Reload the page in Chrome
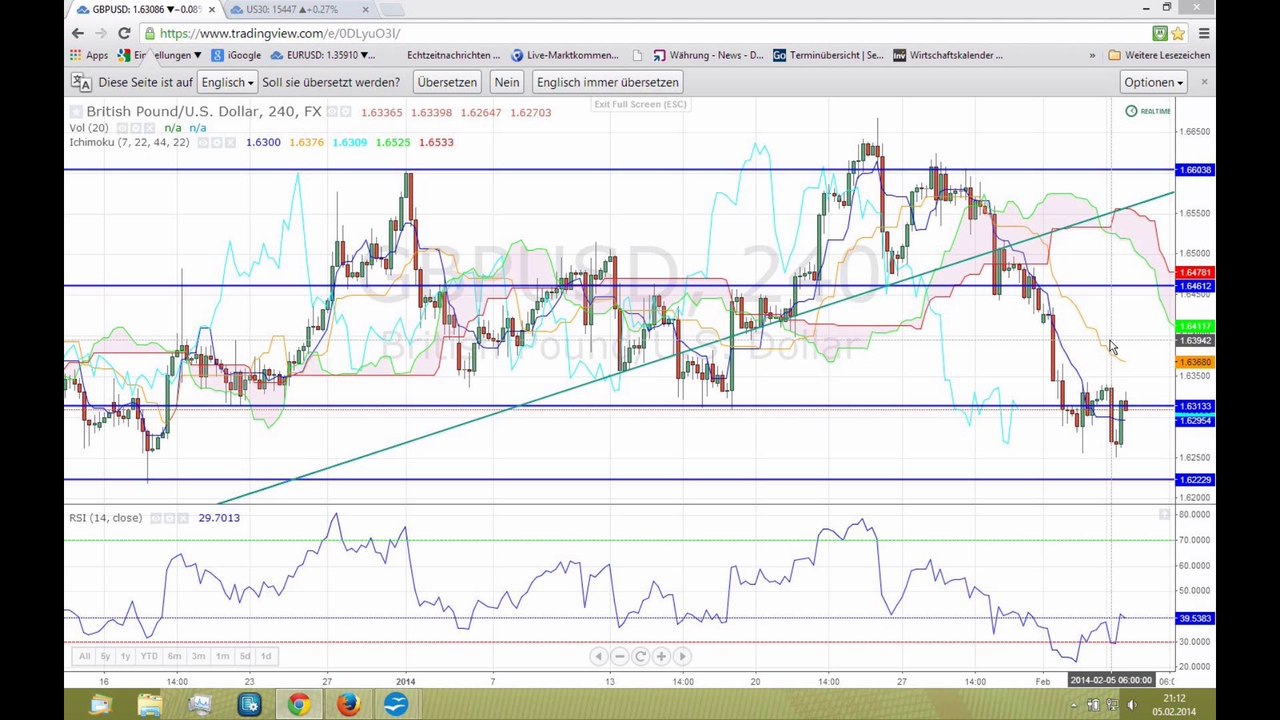The image size is (1280, 720). 124,33
